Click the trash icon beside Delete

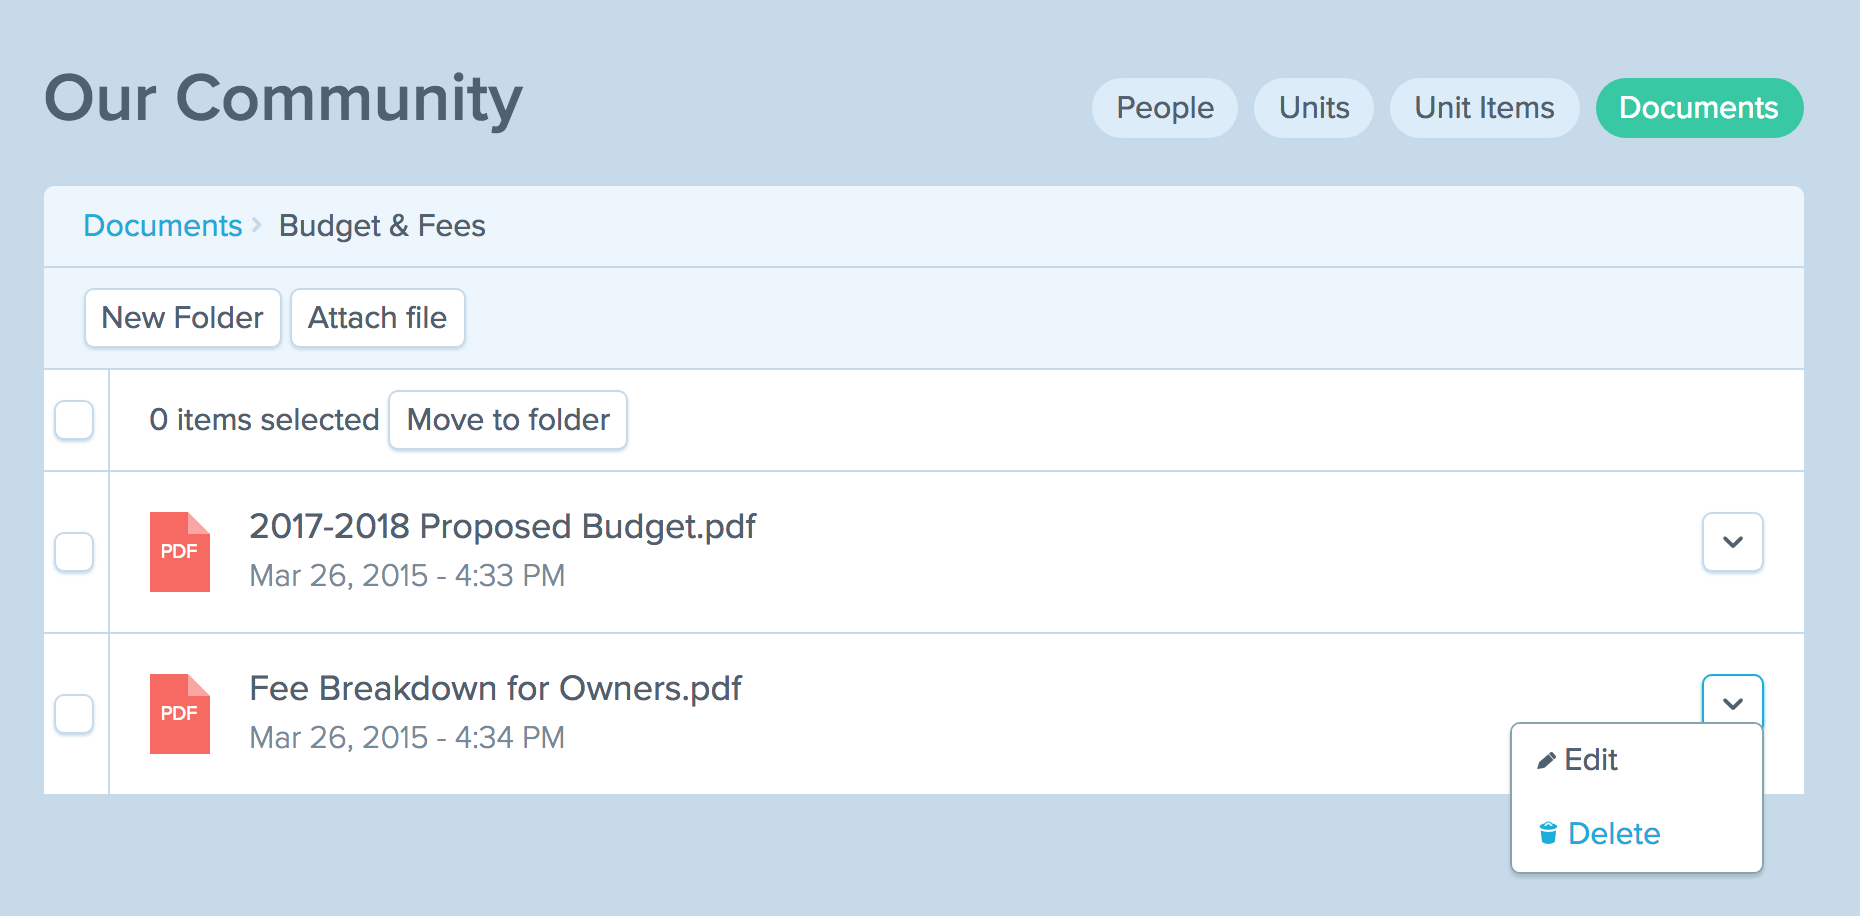pyautogui.click(x=1548, y=833)
